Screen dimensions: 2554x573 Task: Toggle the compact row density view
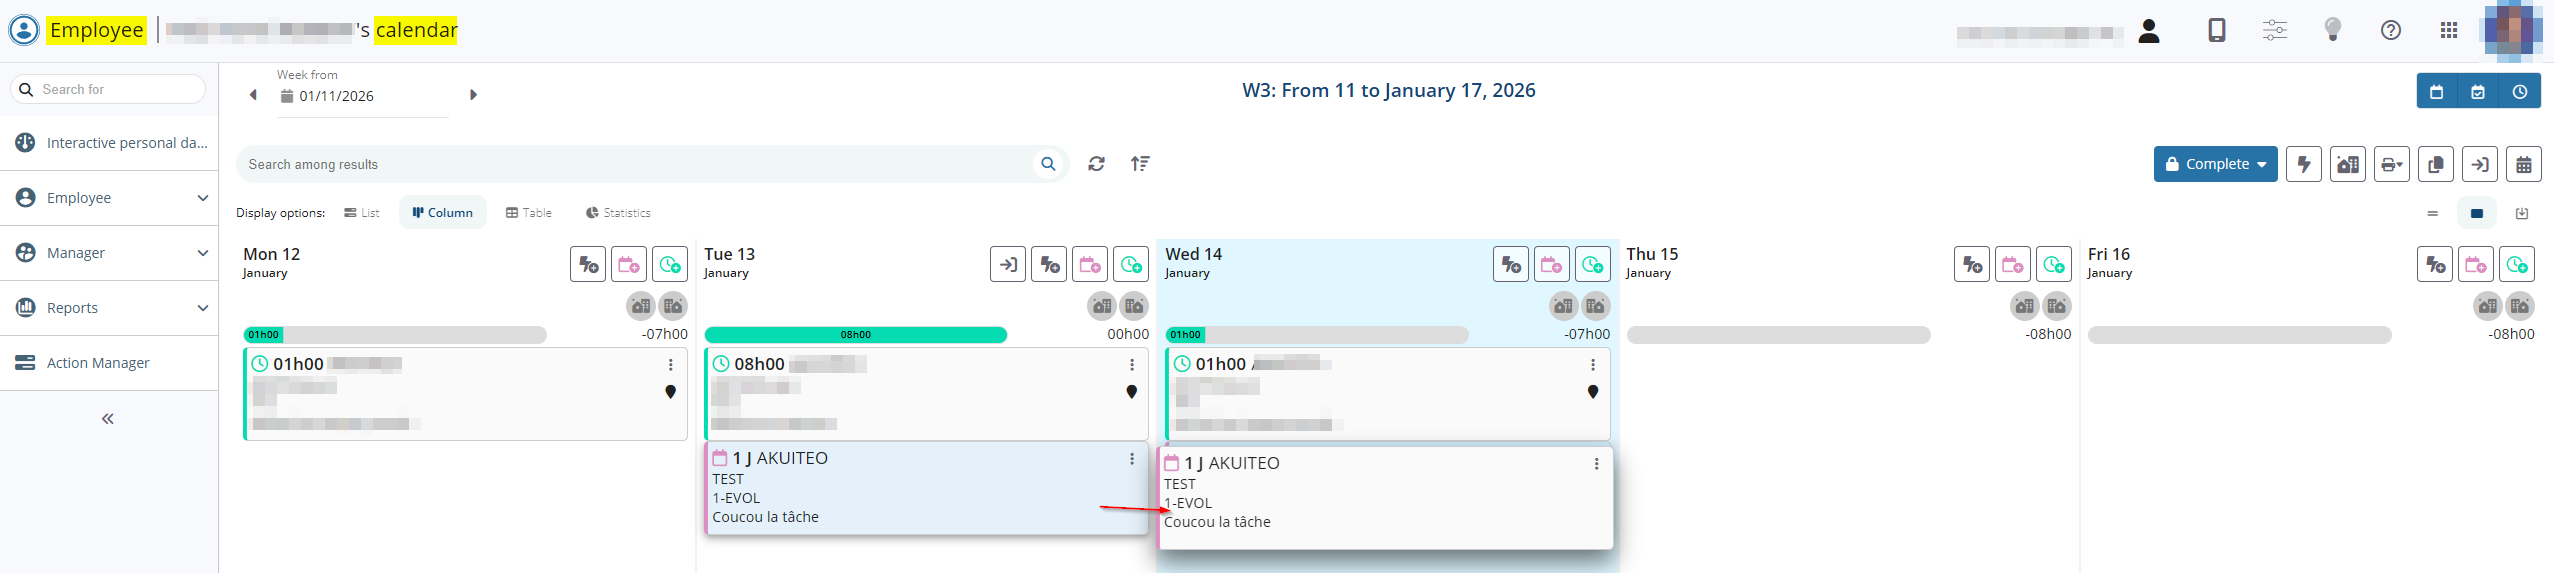tap(2433, 213)
